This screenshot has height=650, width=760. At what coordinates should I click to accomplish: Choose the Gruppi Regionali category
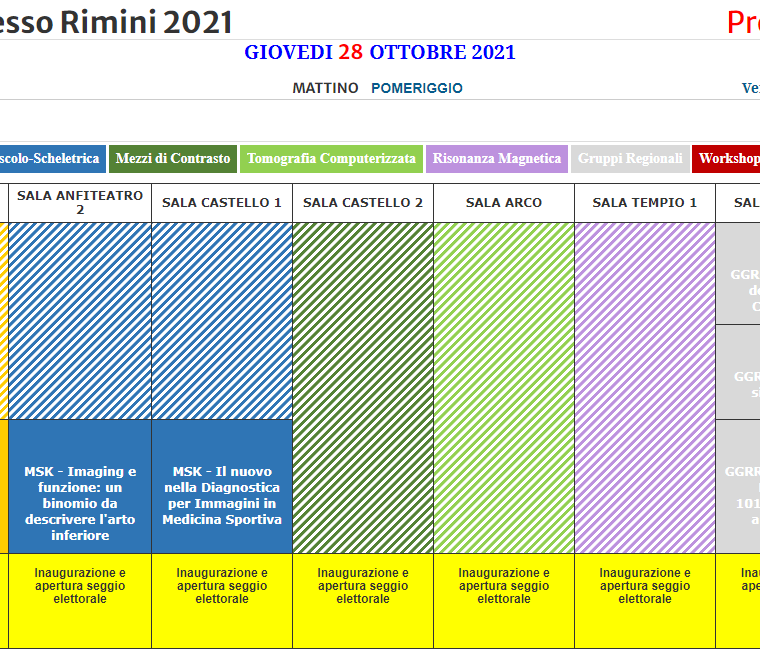click(x=630, y=159)
